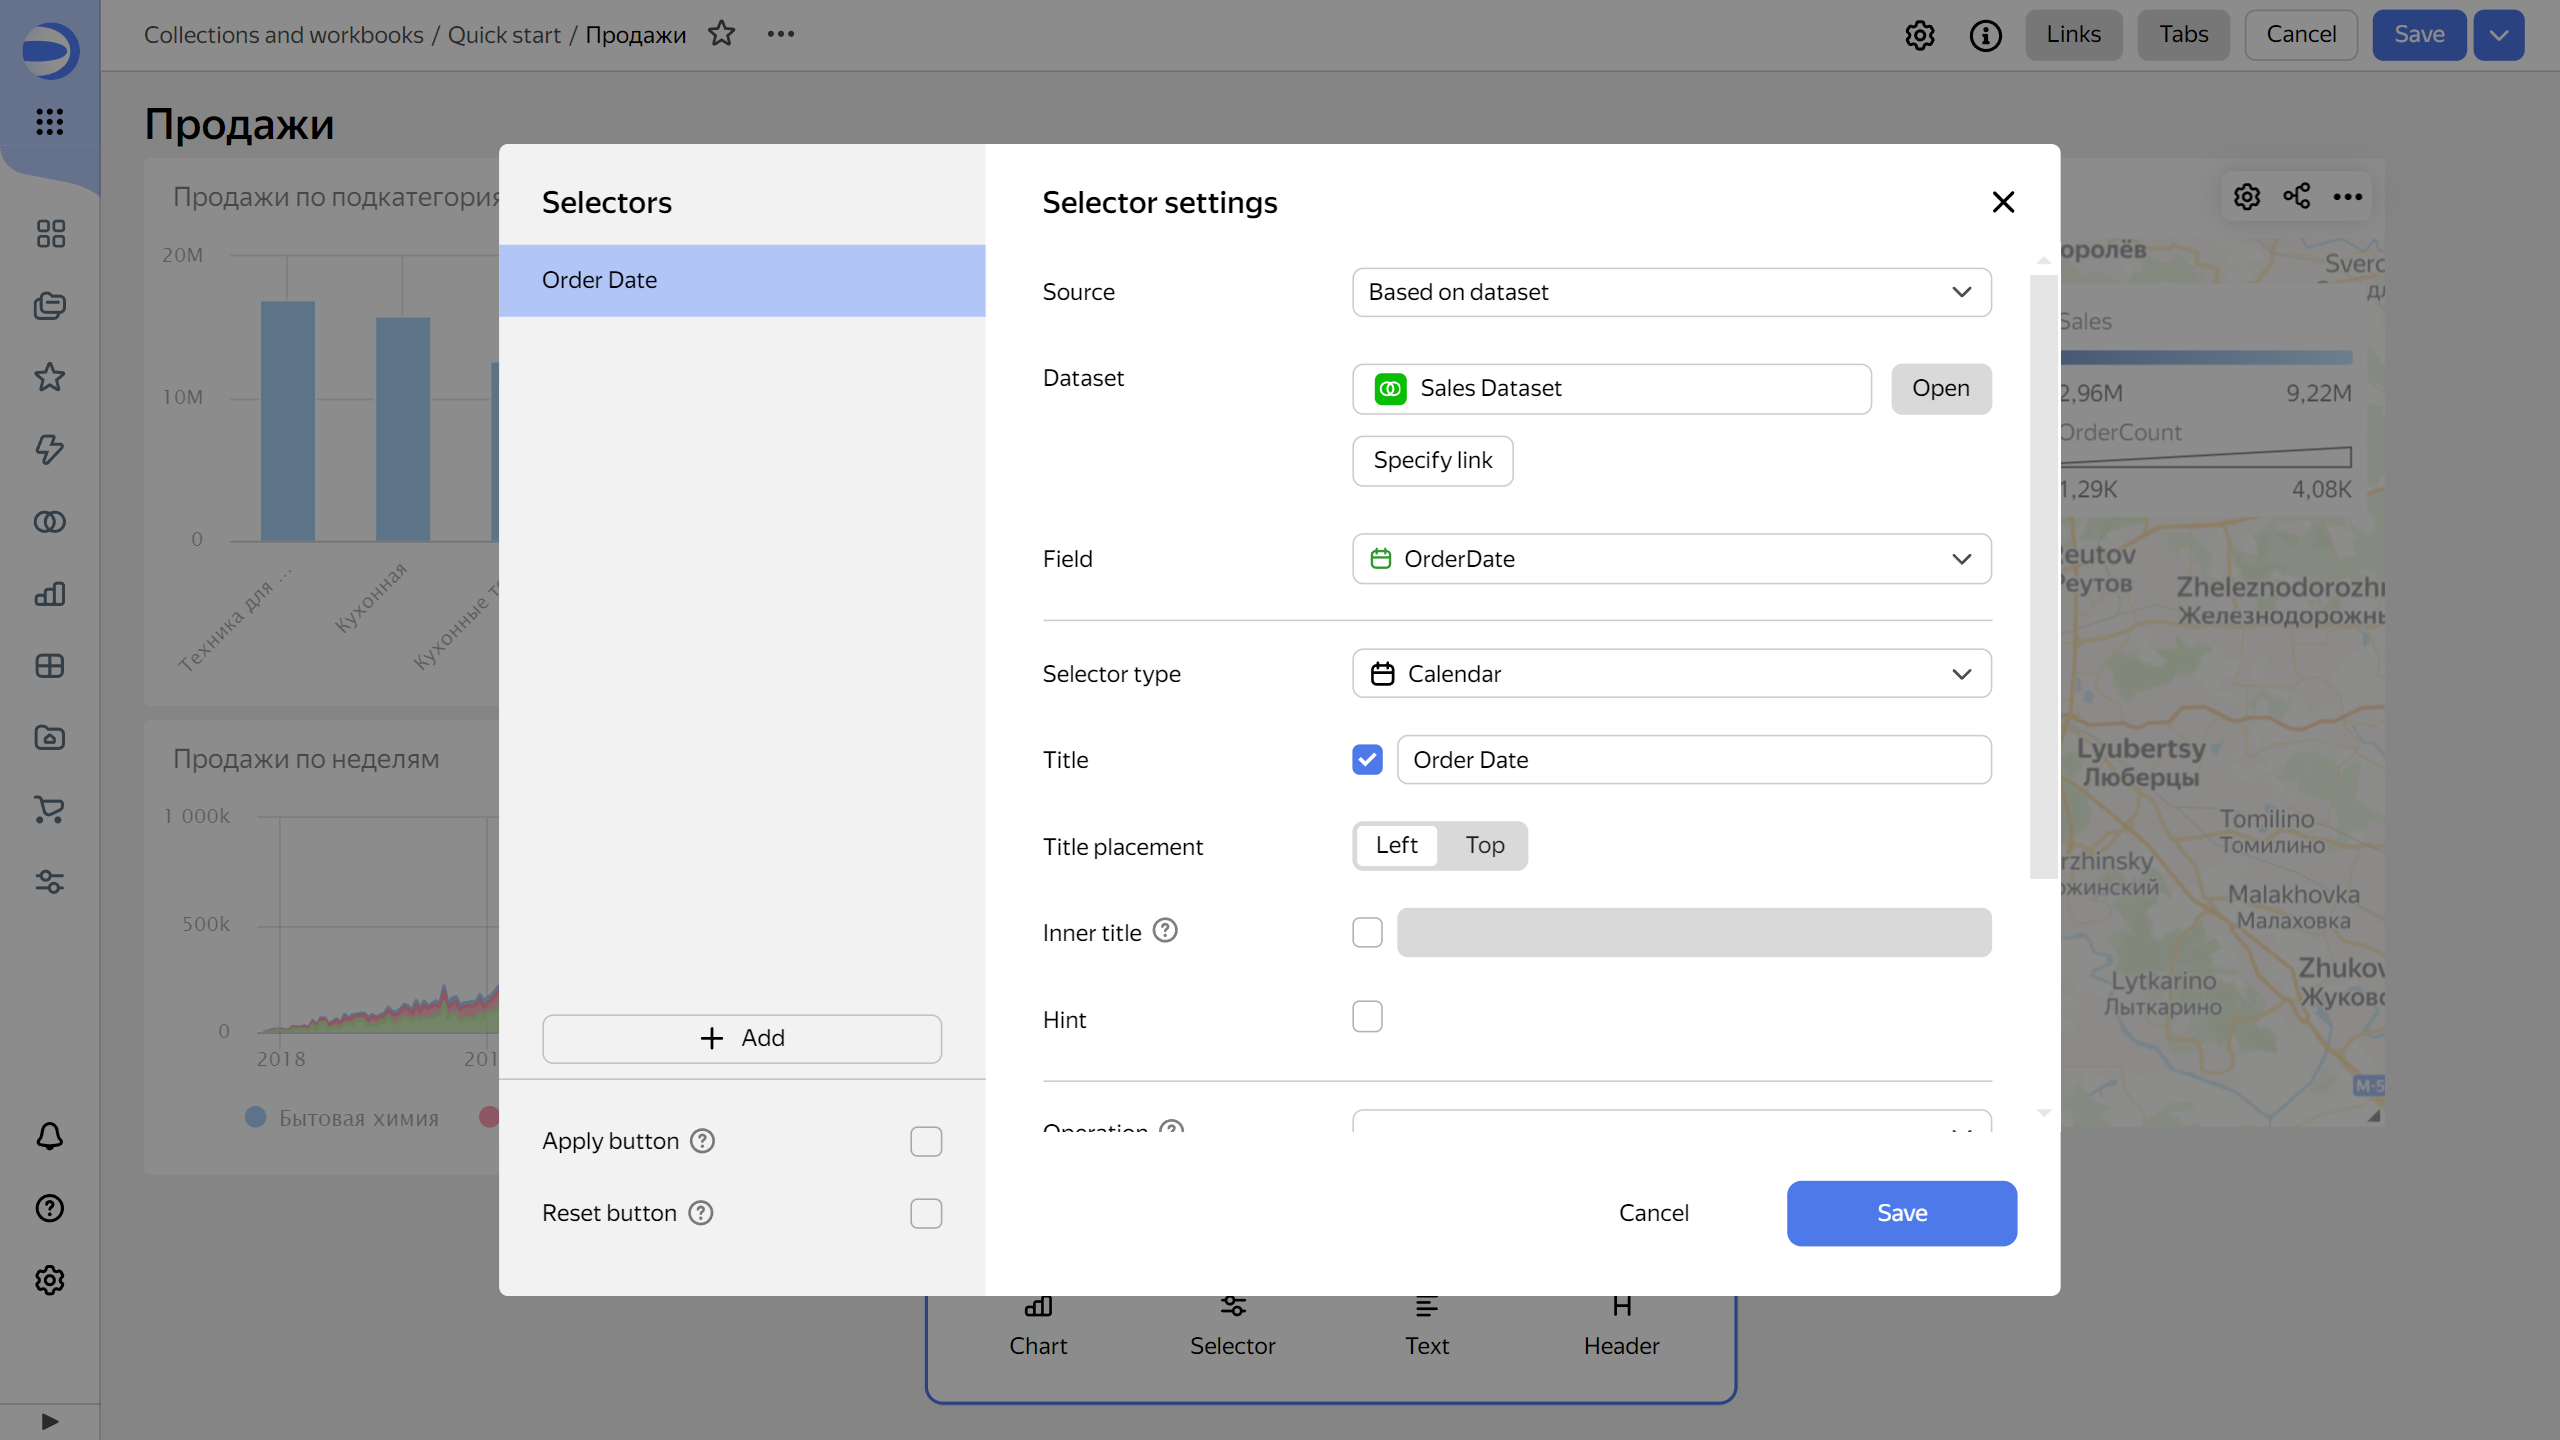Enable the Apply button checkbox

(x=925, y=1141)
